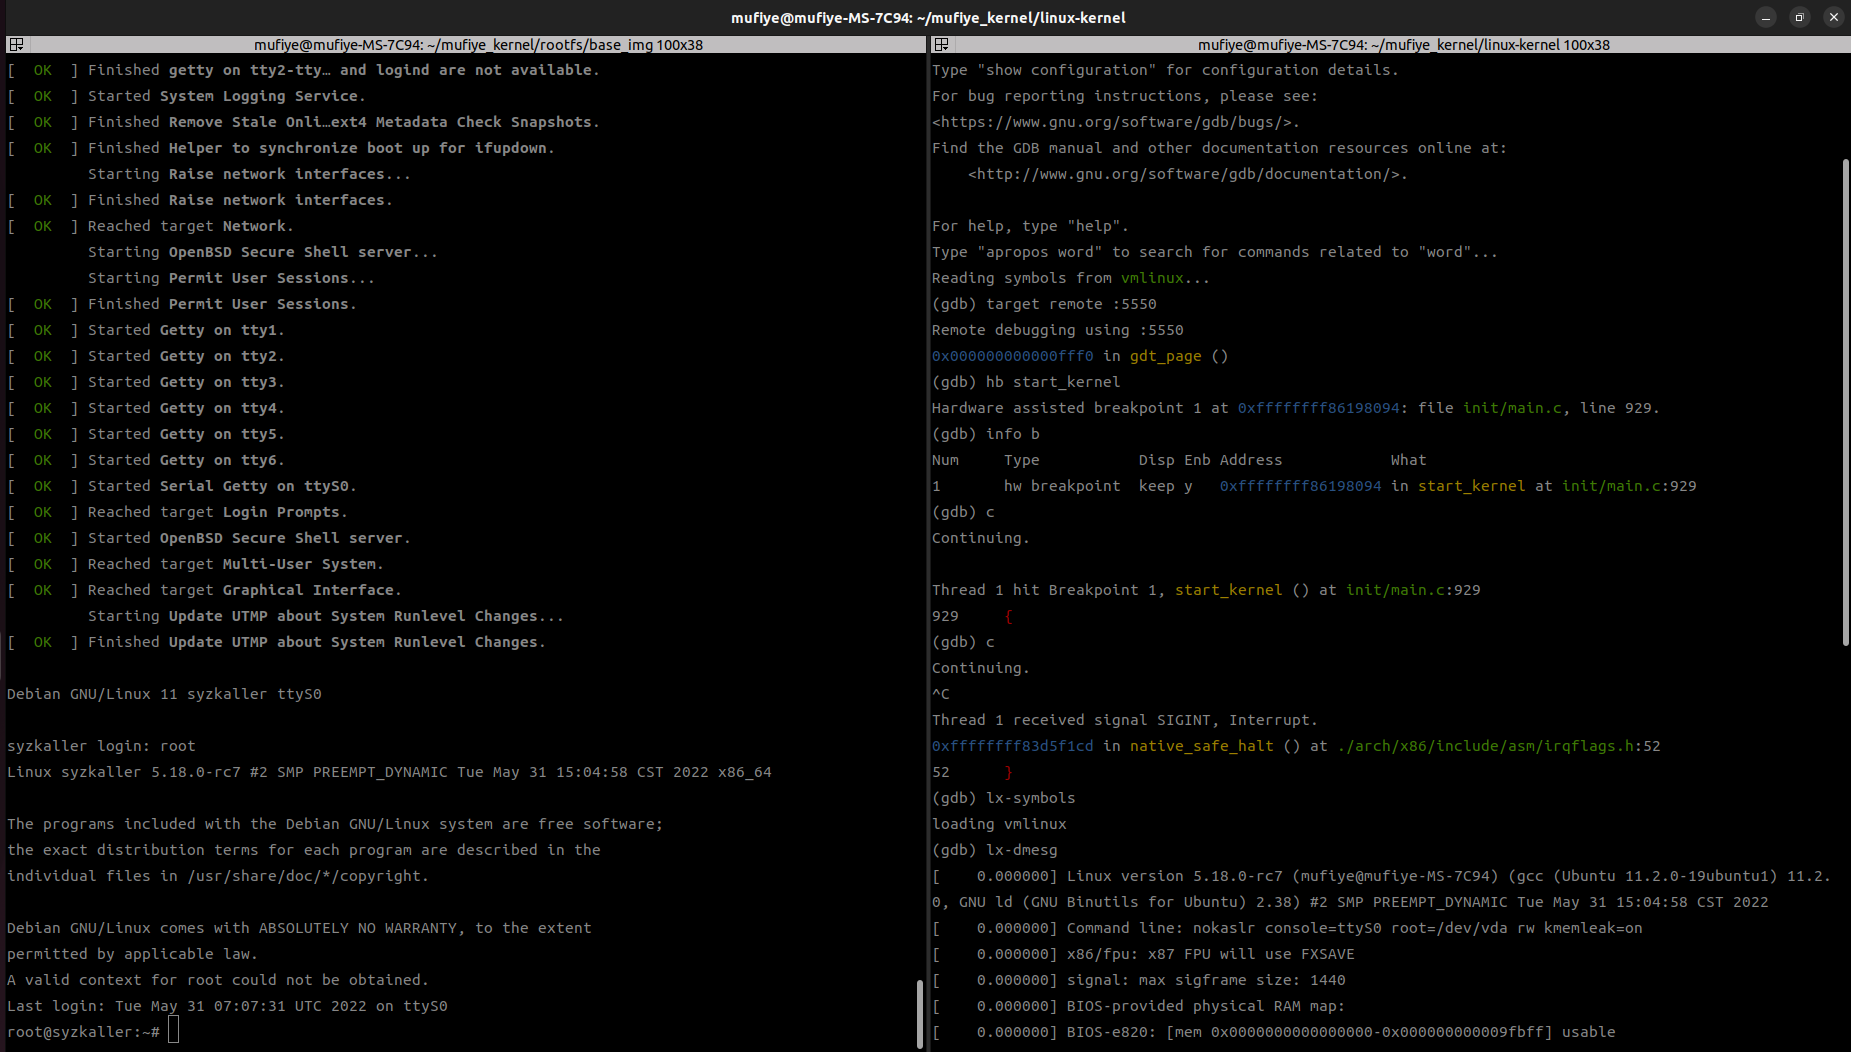Viewport: 1851px width, 1052px height.
Task: Click address 0x000000000000fff0 in right pane
Action: (1012, 356)
